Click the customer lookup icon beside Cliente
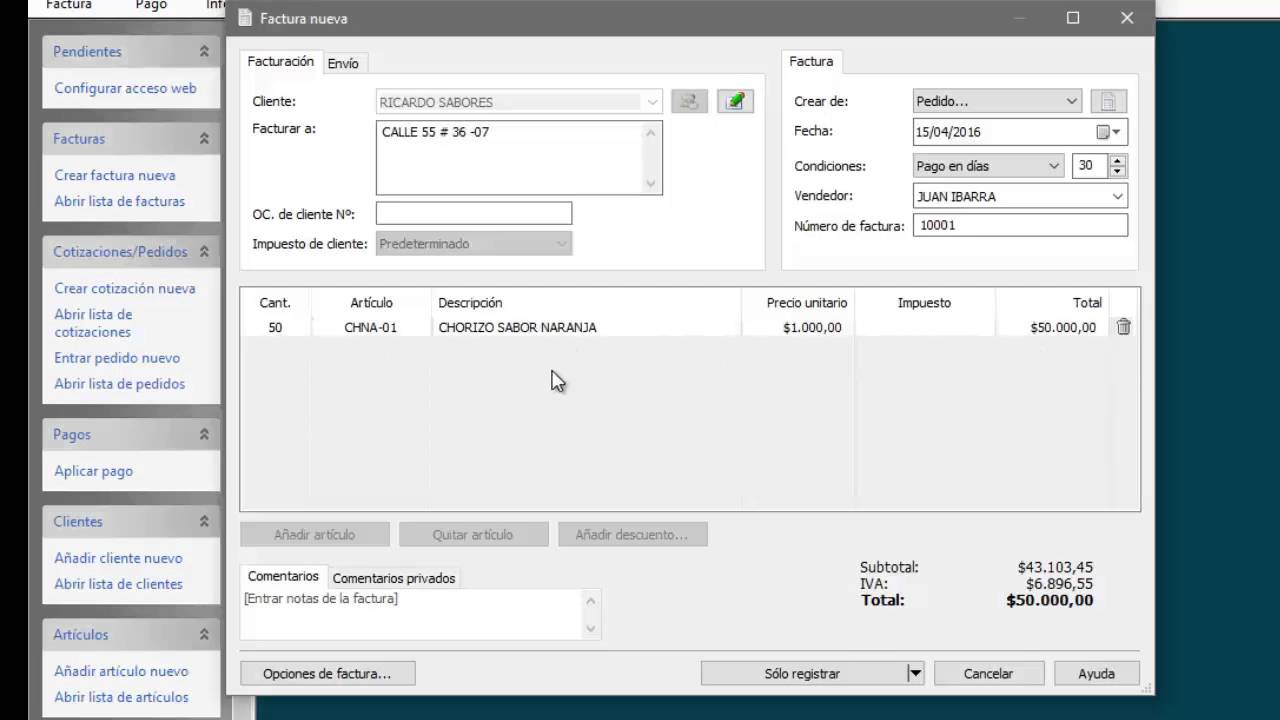Screen dimensions: 1280x720 pyautogui.click(x=689, y=101)
